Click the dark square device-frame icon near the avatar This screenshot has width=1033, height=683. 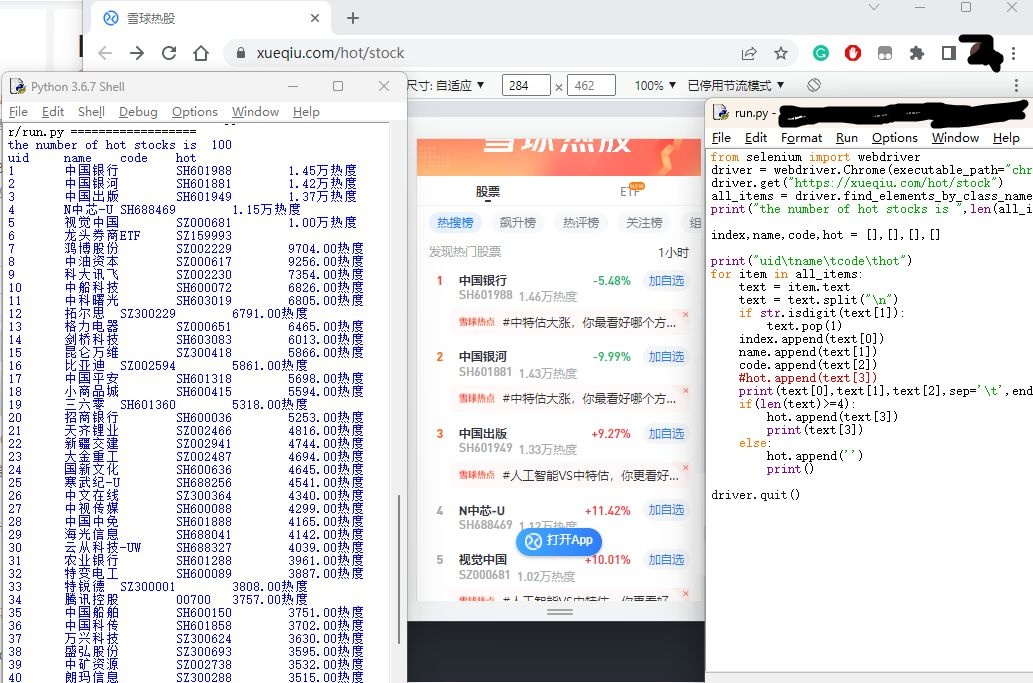948,55
